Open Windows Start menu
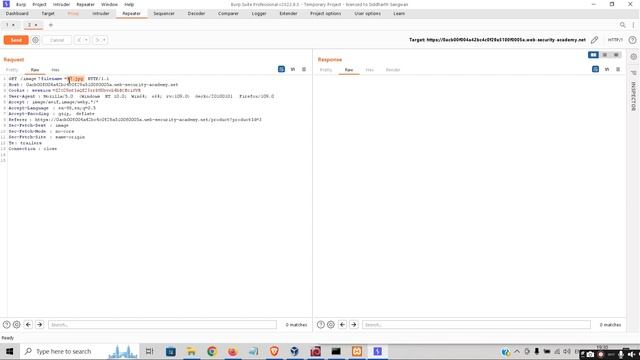Screen dimensions: 640x360 [9, 351]
